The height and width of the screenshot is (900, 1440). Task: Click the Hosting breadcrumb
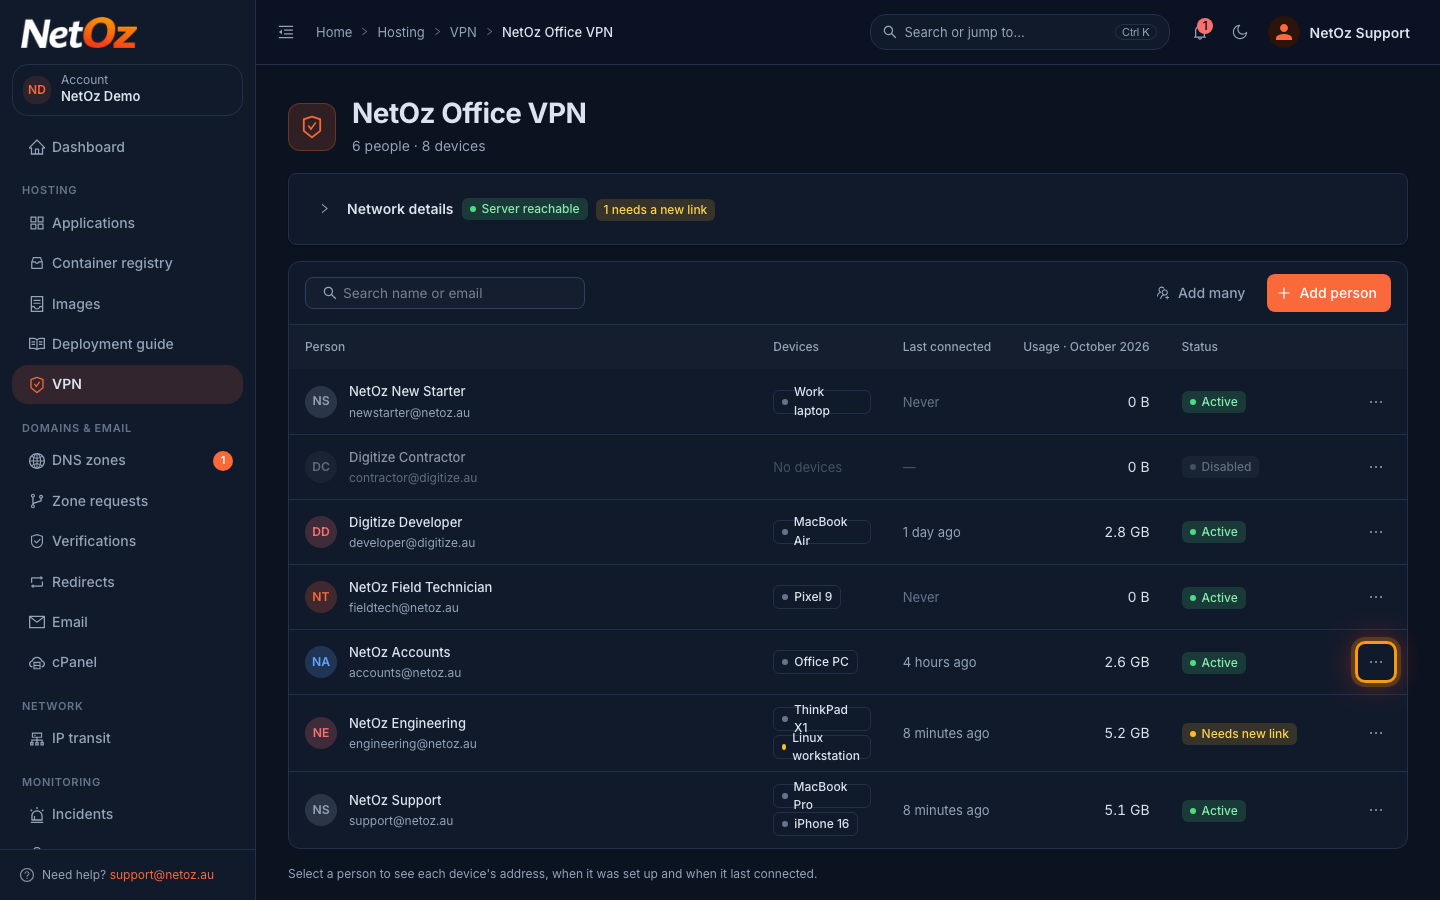(x=401, y=32)
